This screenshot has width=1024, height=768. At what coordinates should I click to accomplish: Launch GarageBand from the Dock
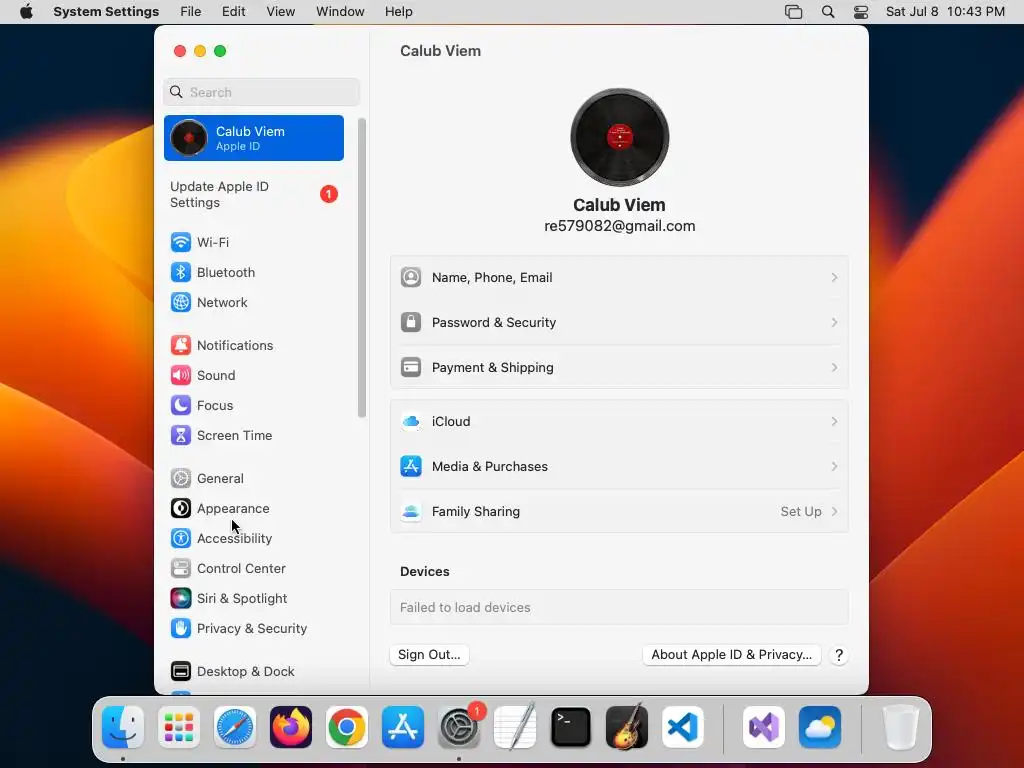tap(627, 727)
